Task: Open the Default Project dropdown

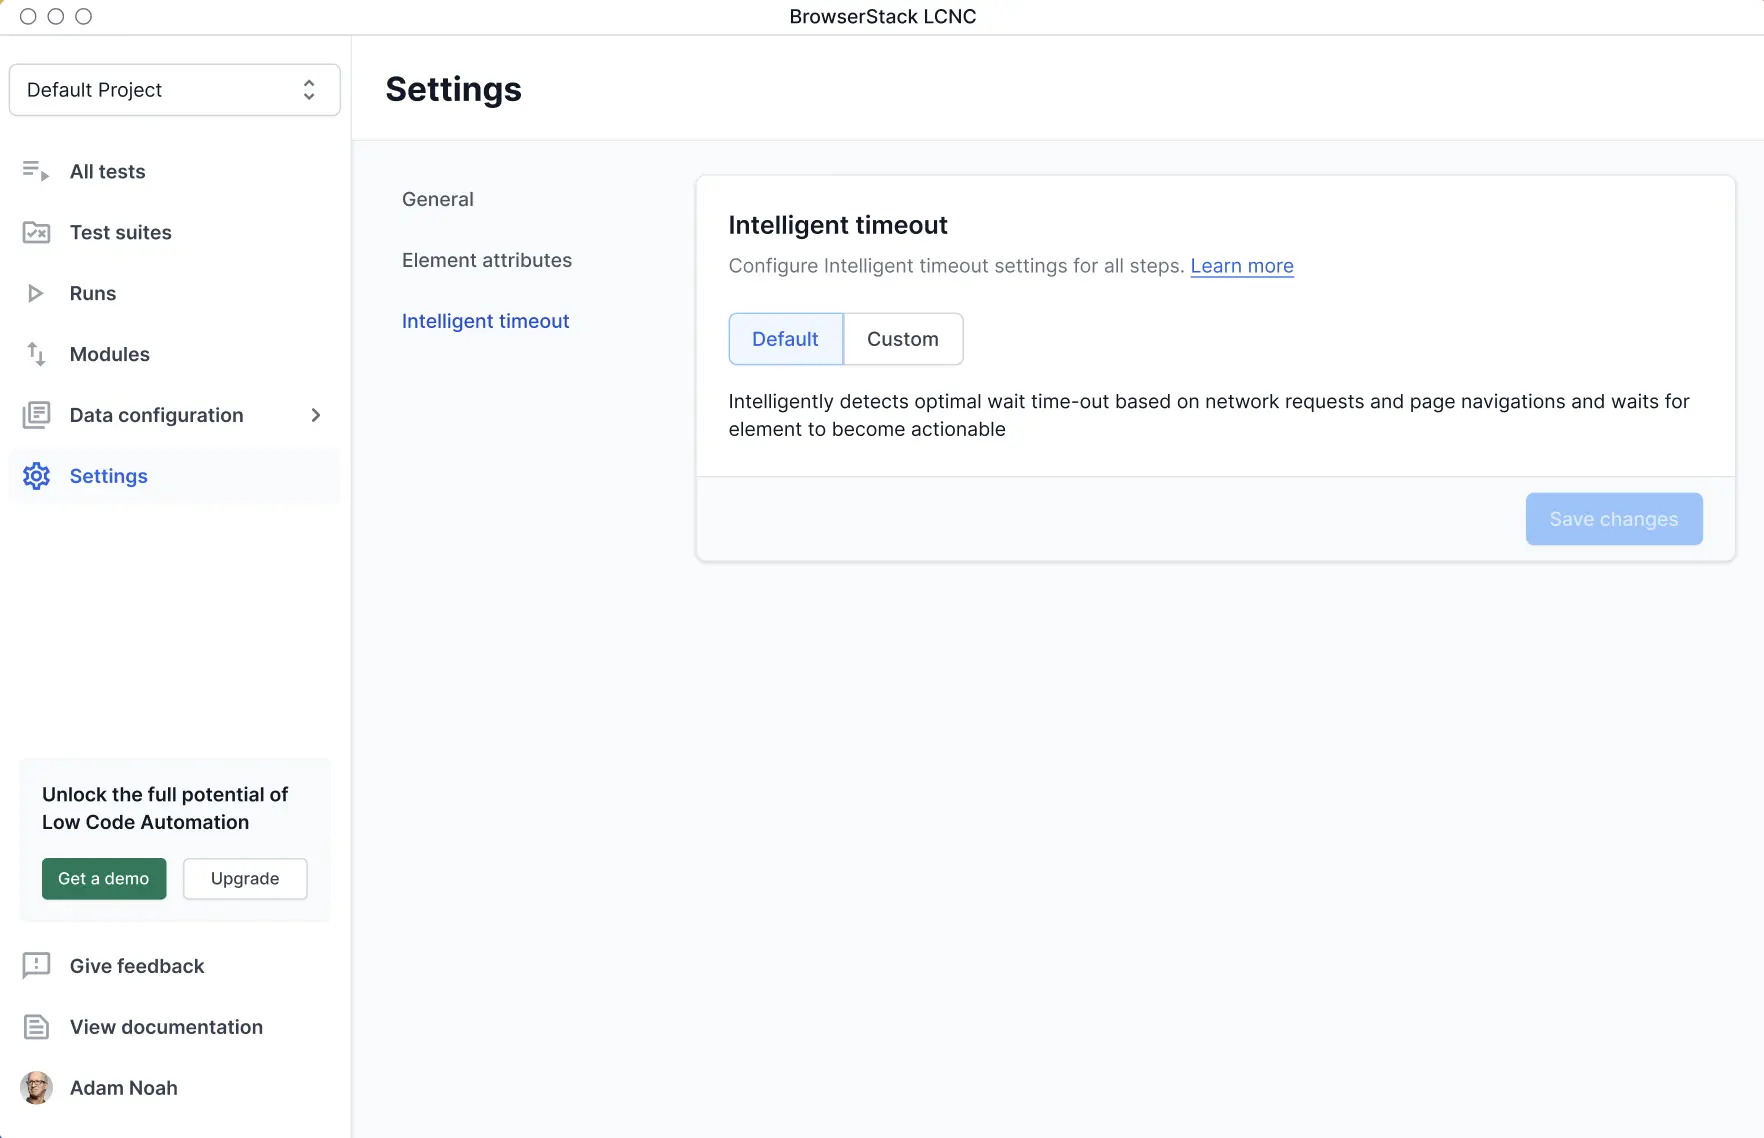Action: click(174, 90)
